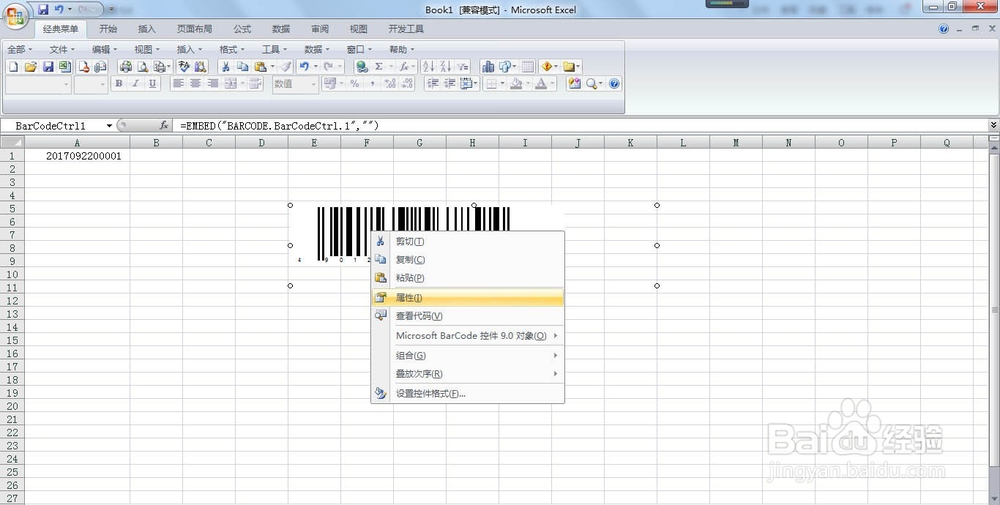This screenshot has height=505, width=1000.
Task: Select the Format Painter brush icon
Action: coord(286,66)
